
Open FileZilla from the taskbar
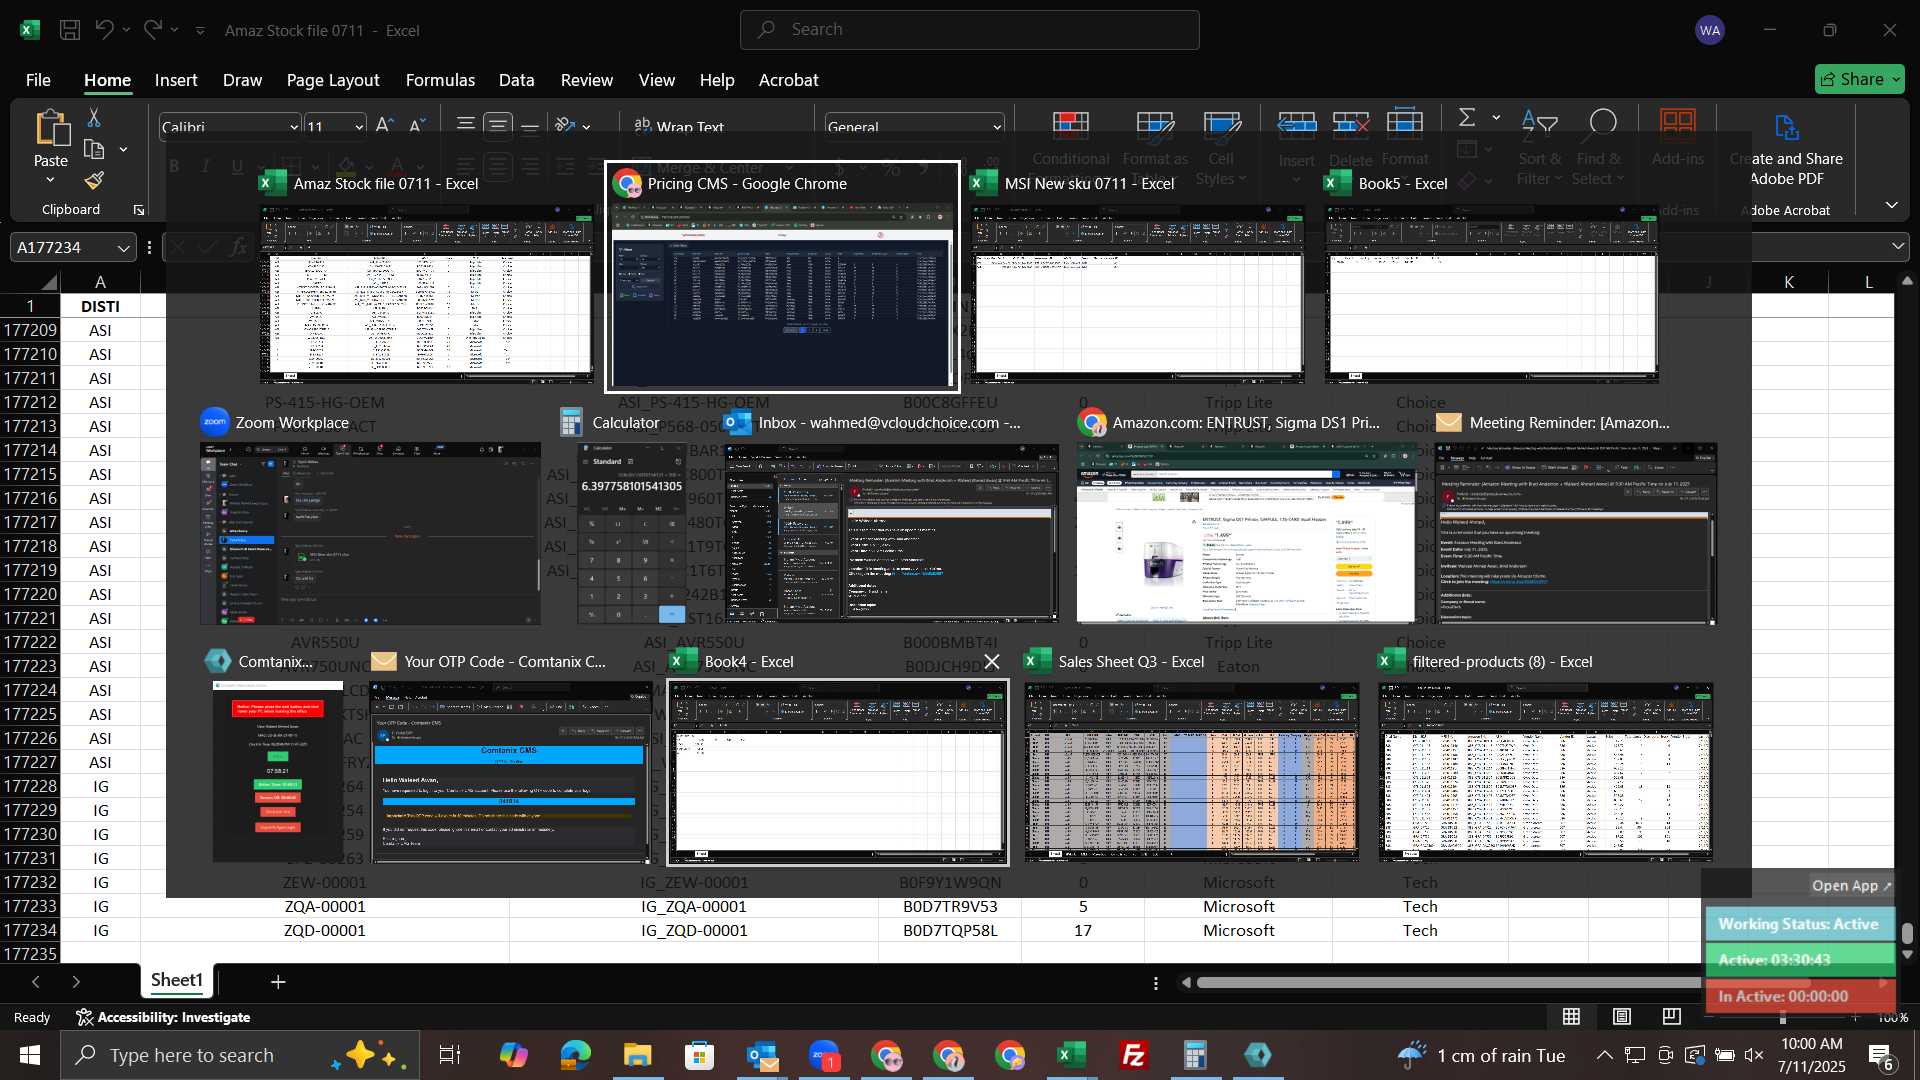click(x=1133, y=1055)
